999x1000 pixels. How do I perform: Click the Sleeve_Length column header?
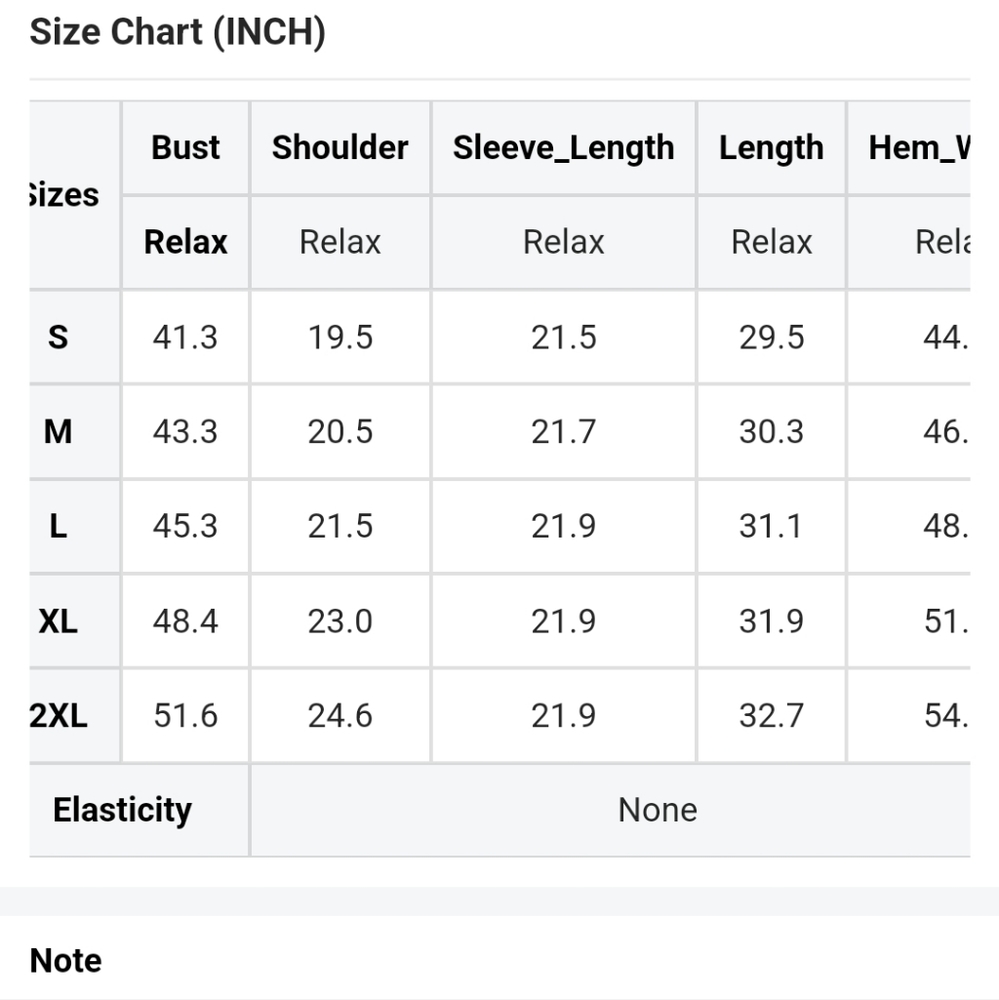click(563, 148)
